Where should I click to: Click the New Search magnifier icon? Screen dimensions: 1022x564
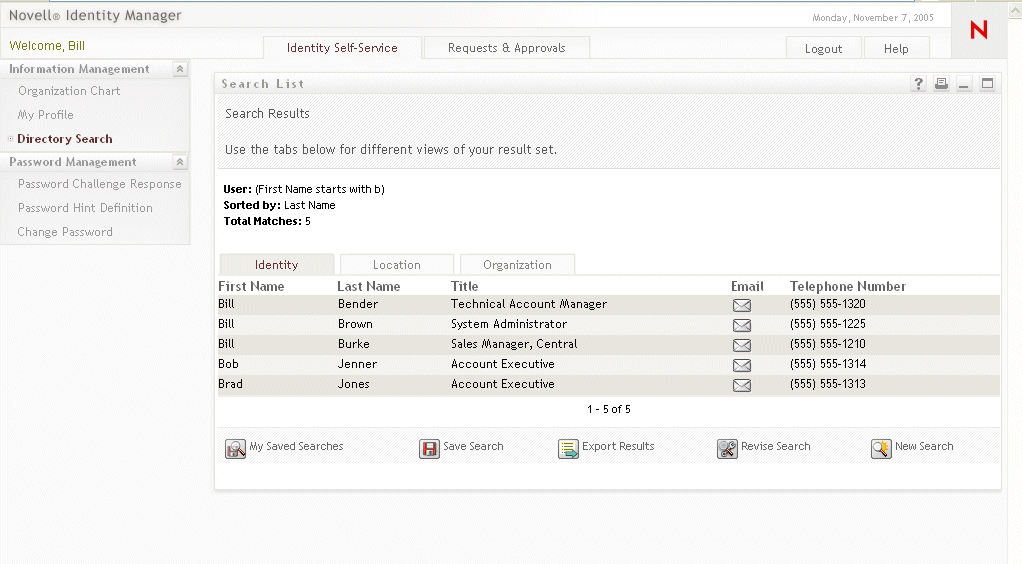point(881,449)
